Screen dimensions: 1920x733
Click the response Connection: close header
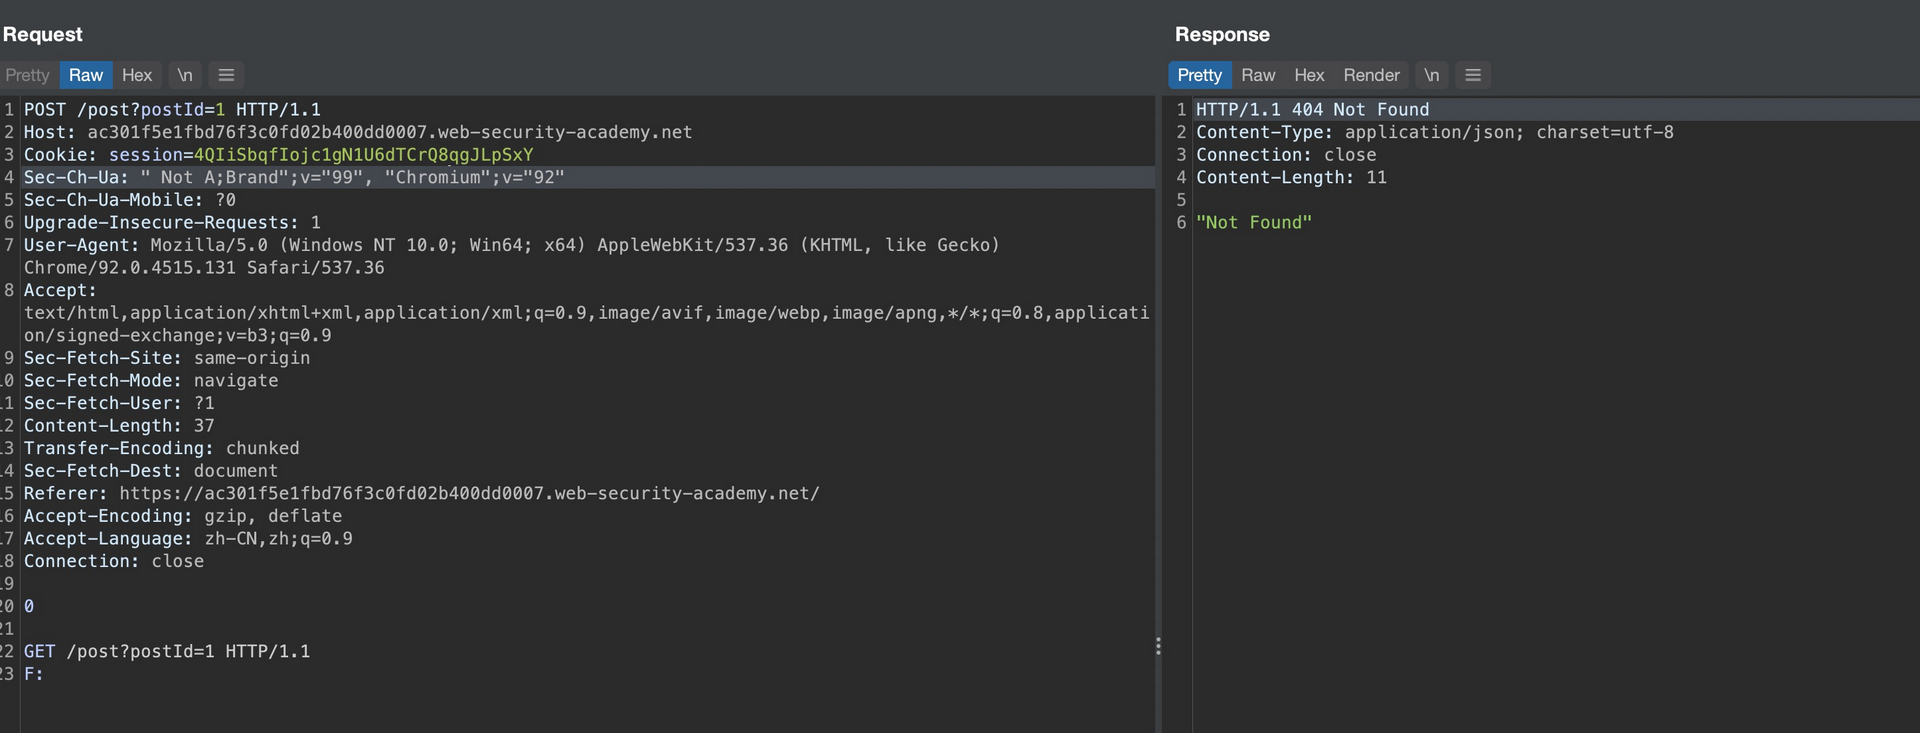(x=1286, y=155)
